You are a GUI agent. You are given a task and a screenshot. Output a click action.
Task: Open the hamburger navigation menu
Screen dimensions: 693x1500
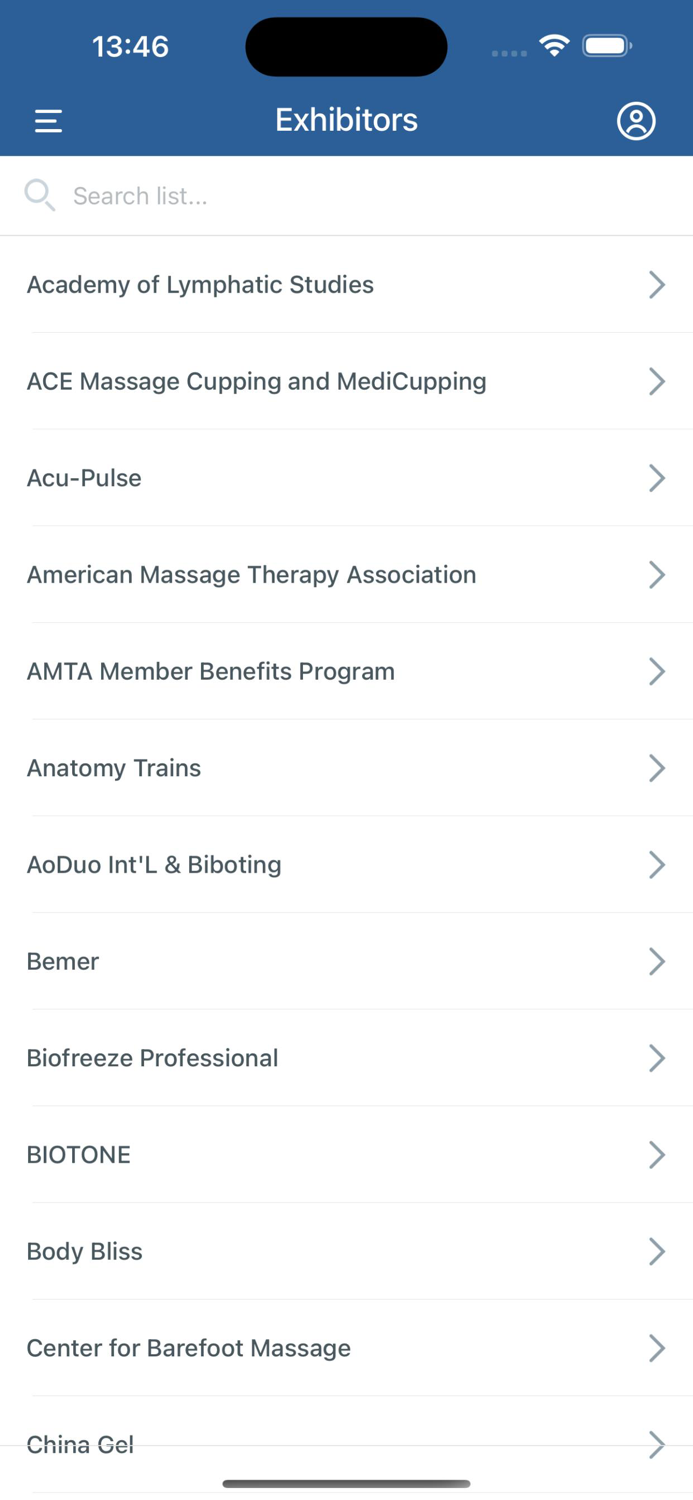click(x=47, y=120)
